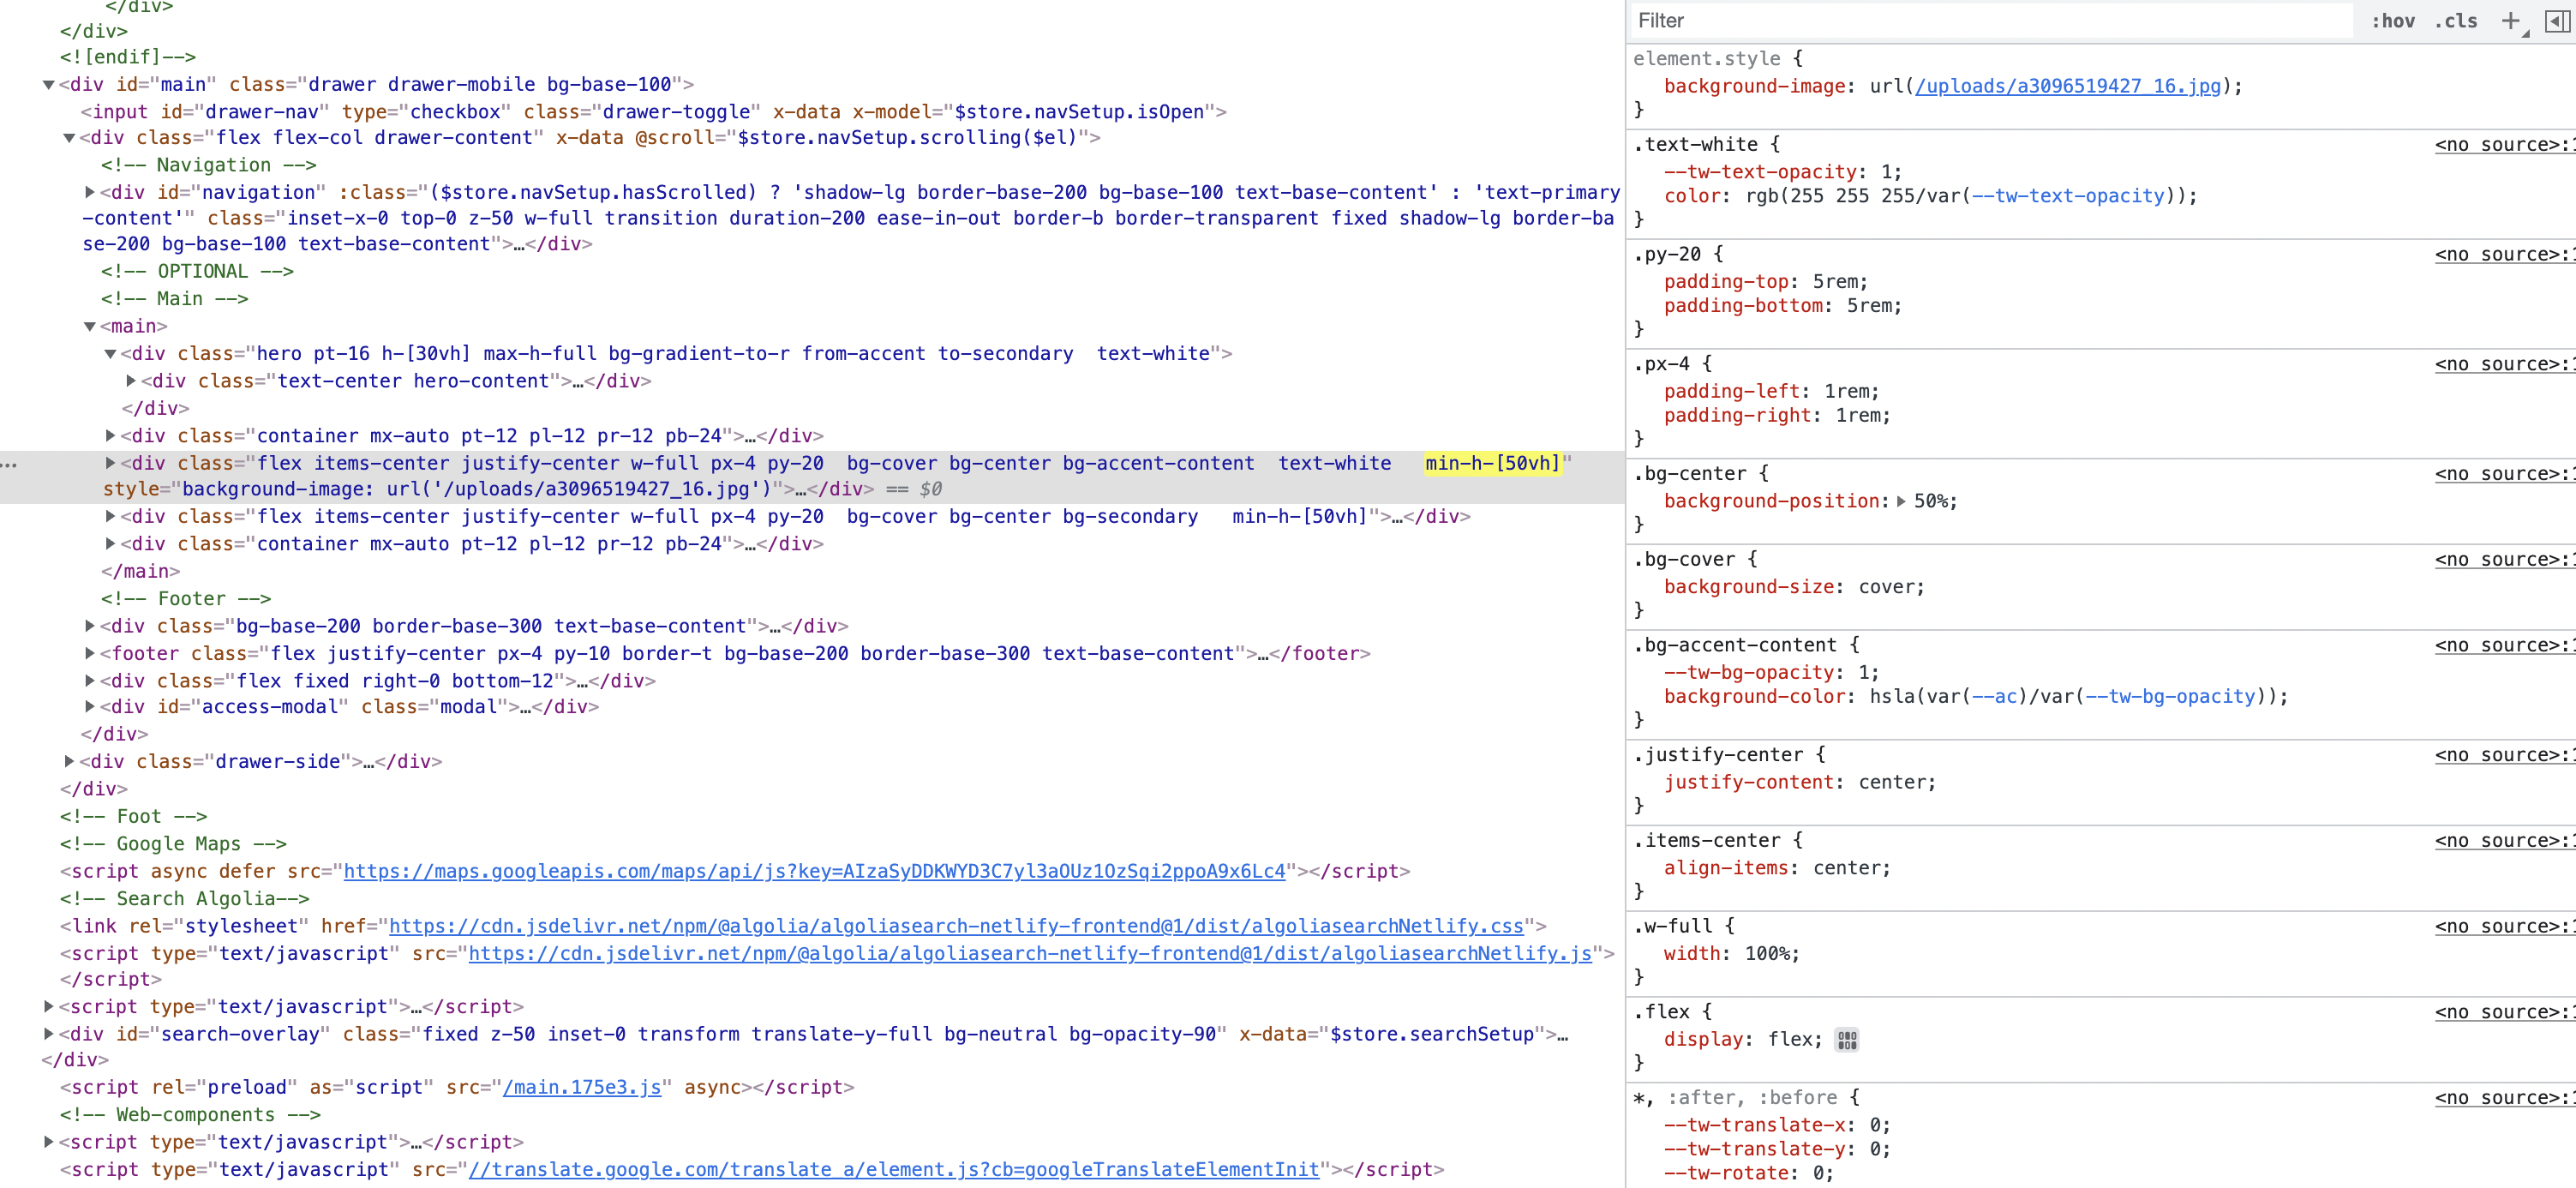Expand the script node under Web-components comment

48,1142
